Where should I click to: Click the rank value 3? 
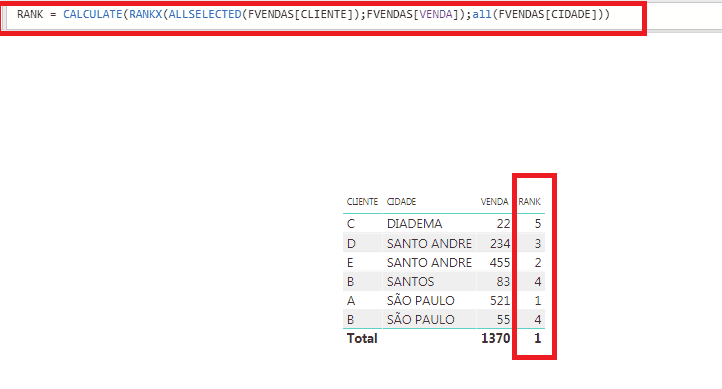pyautogui.click(x=537, y=244)
